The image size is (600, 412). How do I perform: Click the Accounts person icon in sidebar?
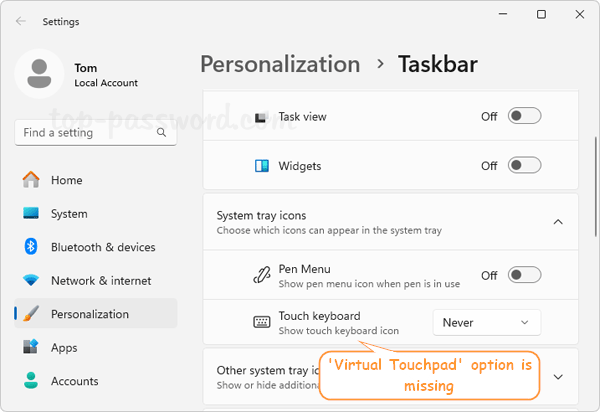(31, 381)
